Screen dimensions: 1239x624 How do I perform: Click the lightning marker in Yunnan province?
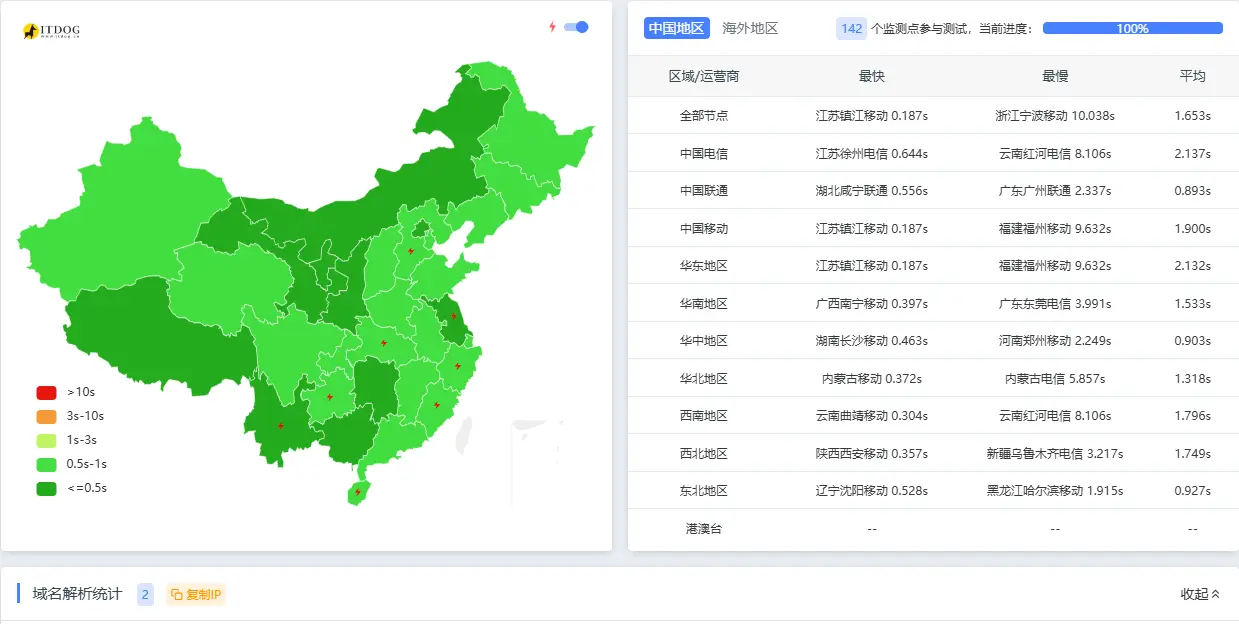pos(280,426)
